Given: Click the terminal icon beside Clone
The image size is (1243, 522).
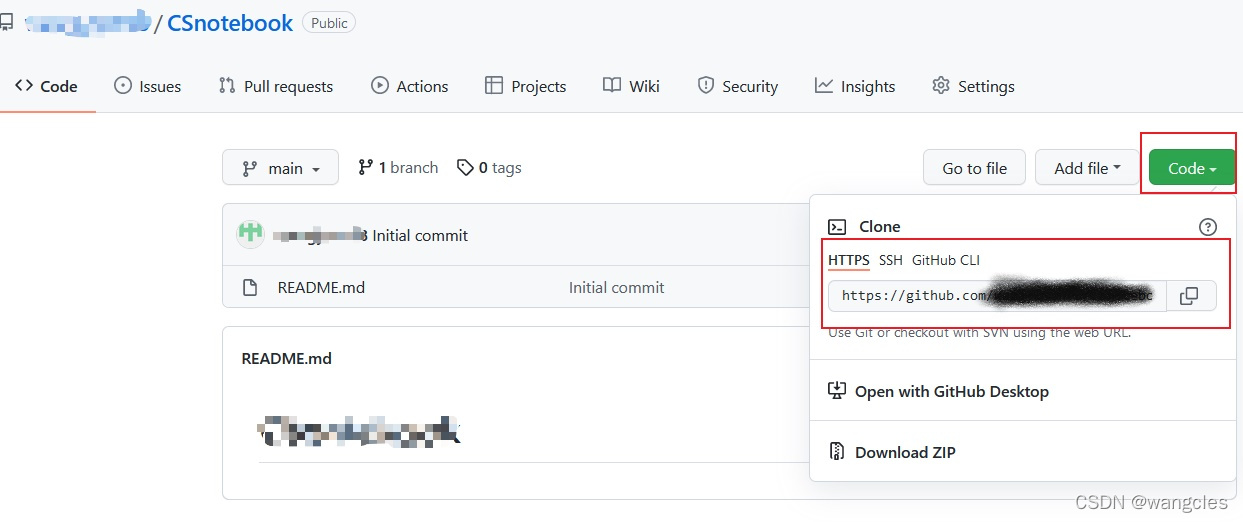Looking at the screenshot, I should [838, 227].
